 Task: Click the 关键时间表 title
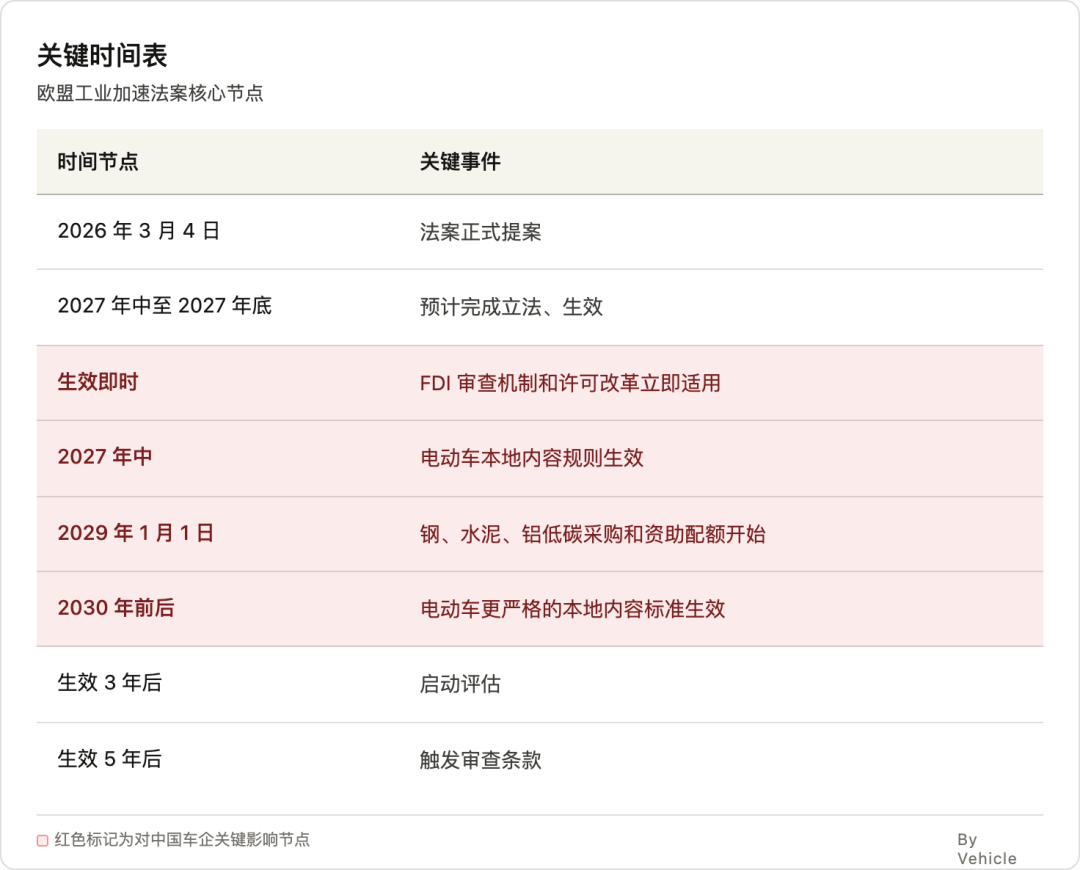(x=102, y=56)
